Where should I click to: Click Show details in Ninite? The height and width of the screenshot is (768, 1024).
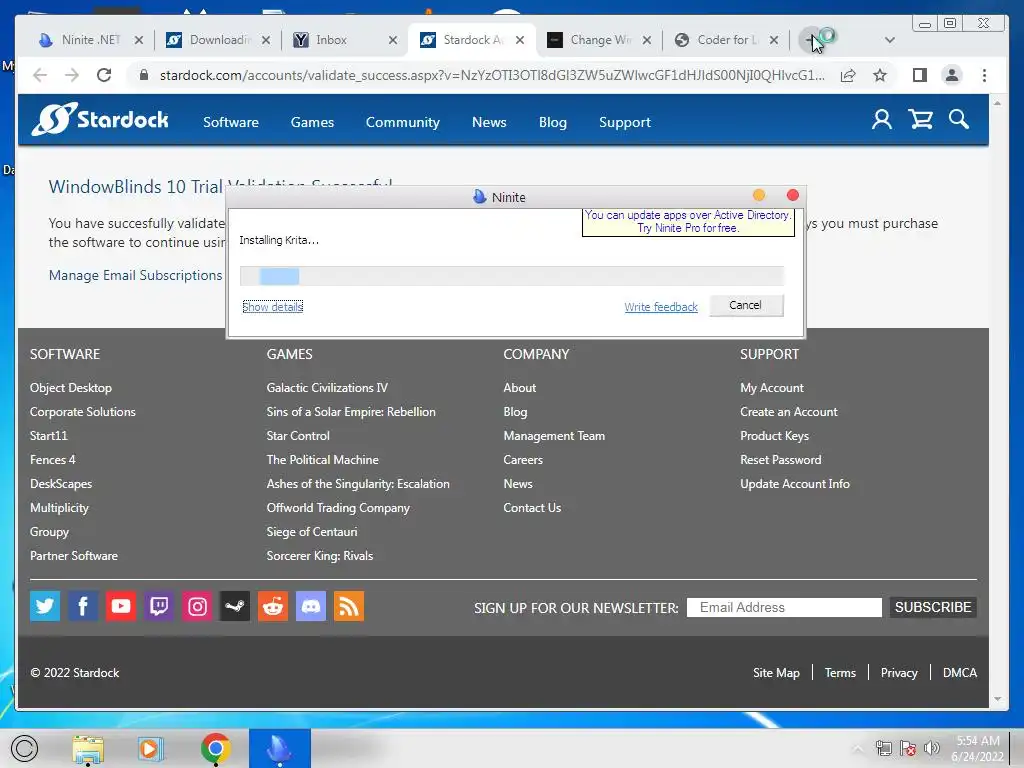click(272, 307)
